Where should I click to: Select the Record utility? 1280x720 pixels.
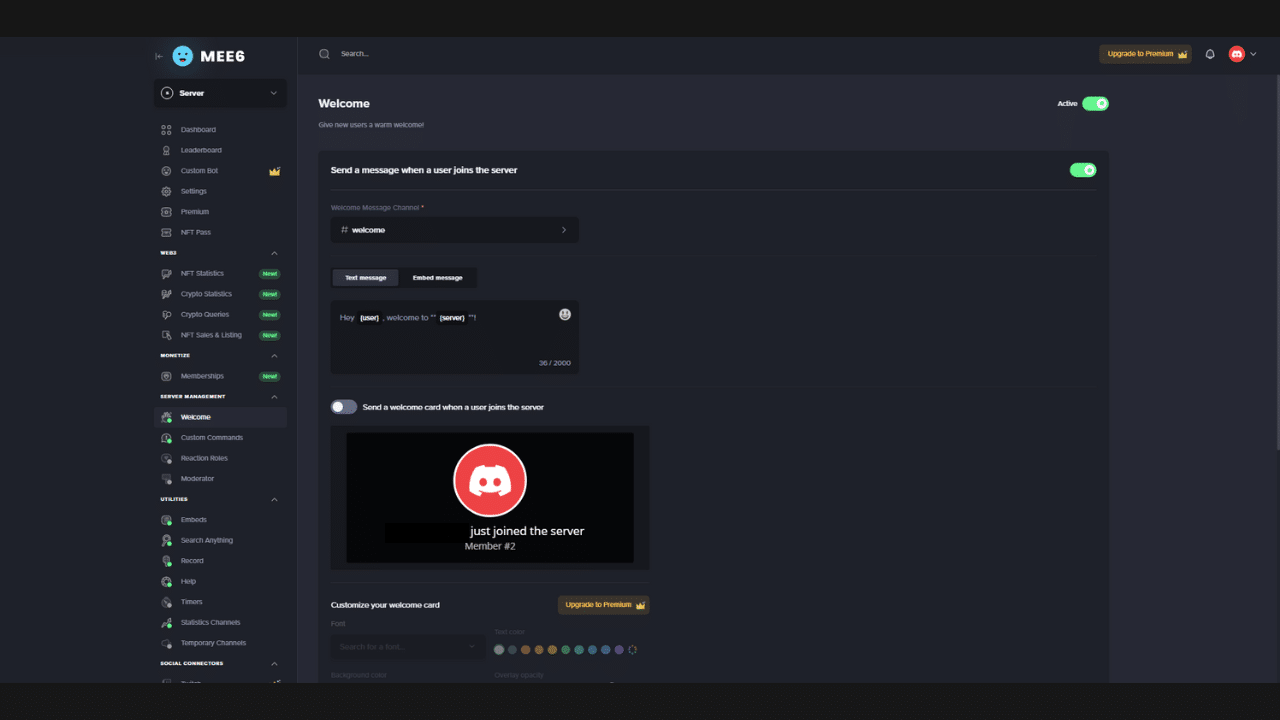coord(192,560)
